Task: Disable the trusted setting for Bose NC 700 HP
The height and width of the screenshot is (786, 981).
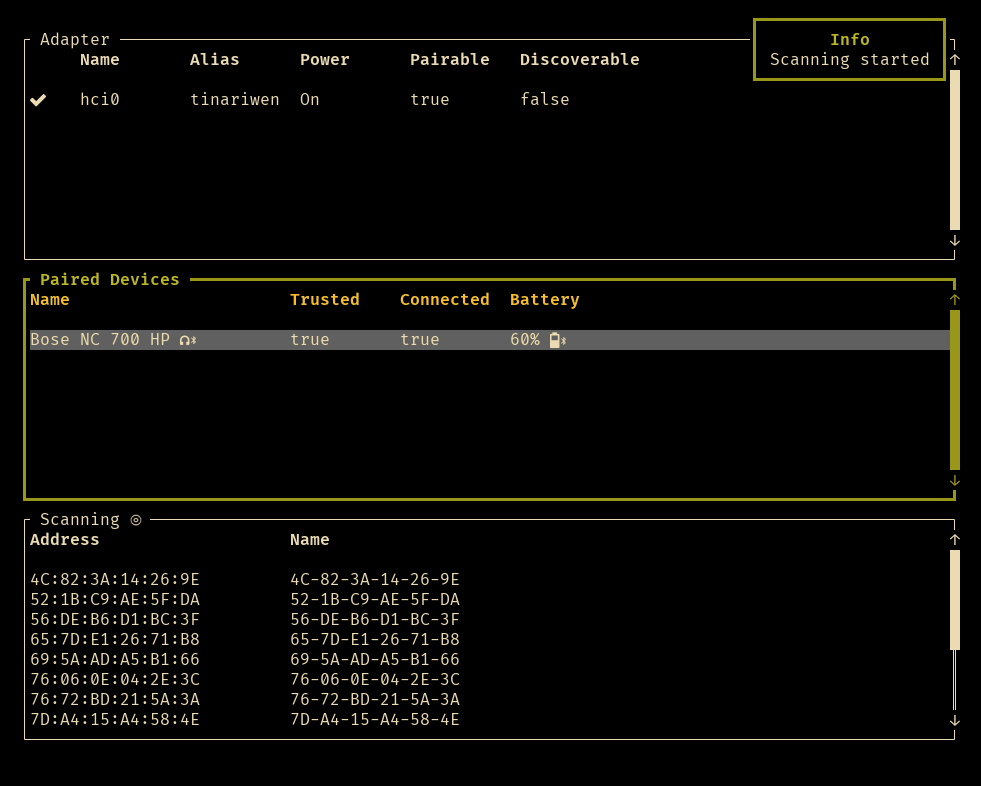Action: (310, 339)
